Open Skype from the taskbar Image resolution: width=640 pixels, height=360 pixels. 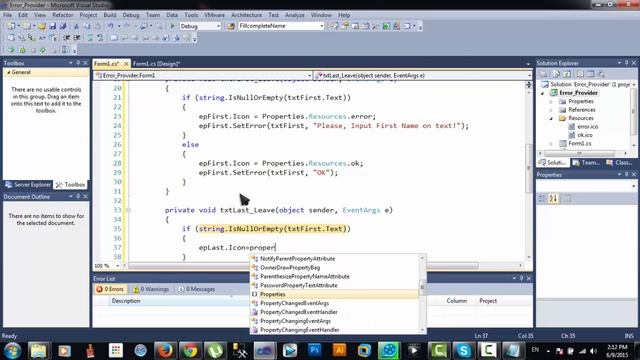(463, 350)
